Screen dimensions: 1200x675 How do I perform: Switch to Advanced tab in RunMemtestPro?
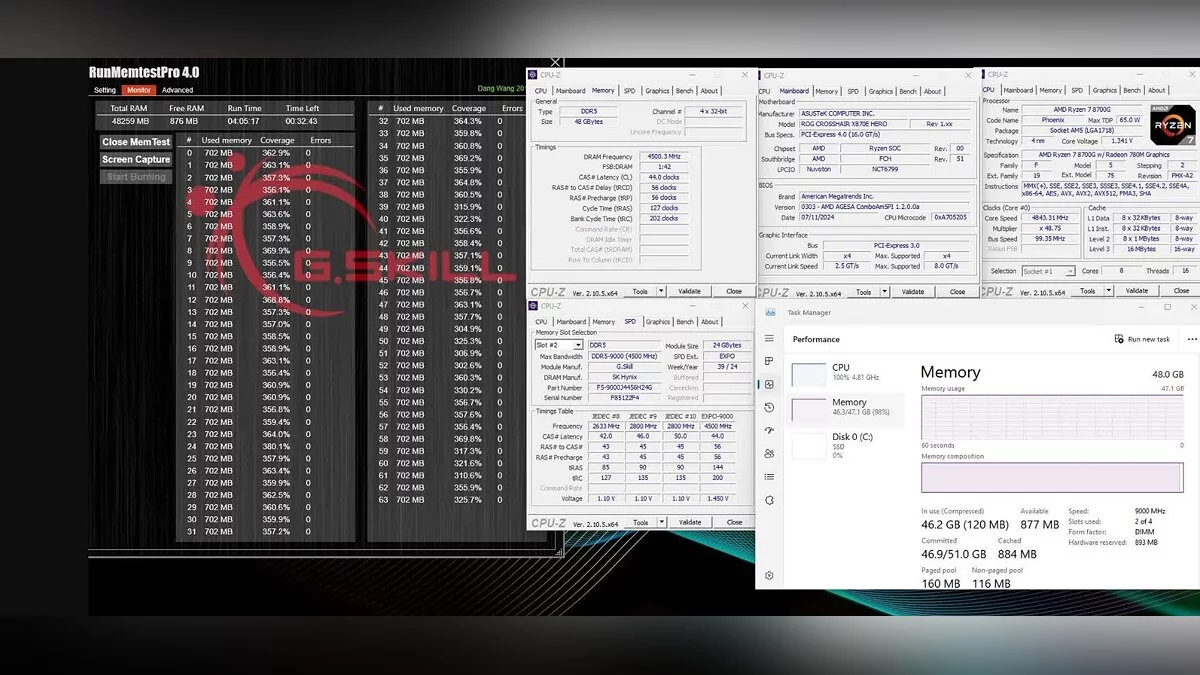pos(178,90)
